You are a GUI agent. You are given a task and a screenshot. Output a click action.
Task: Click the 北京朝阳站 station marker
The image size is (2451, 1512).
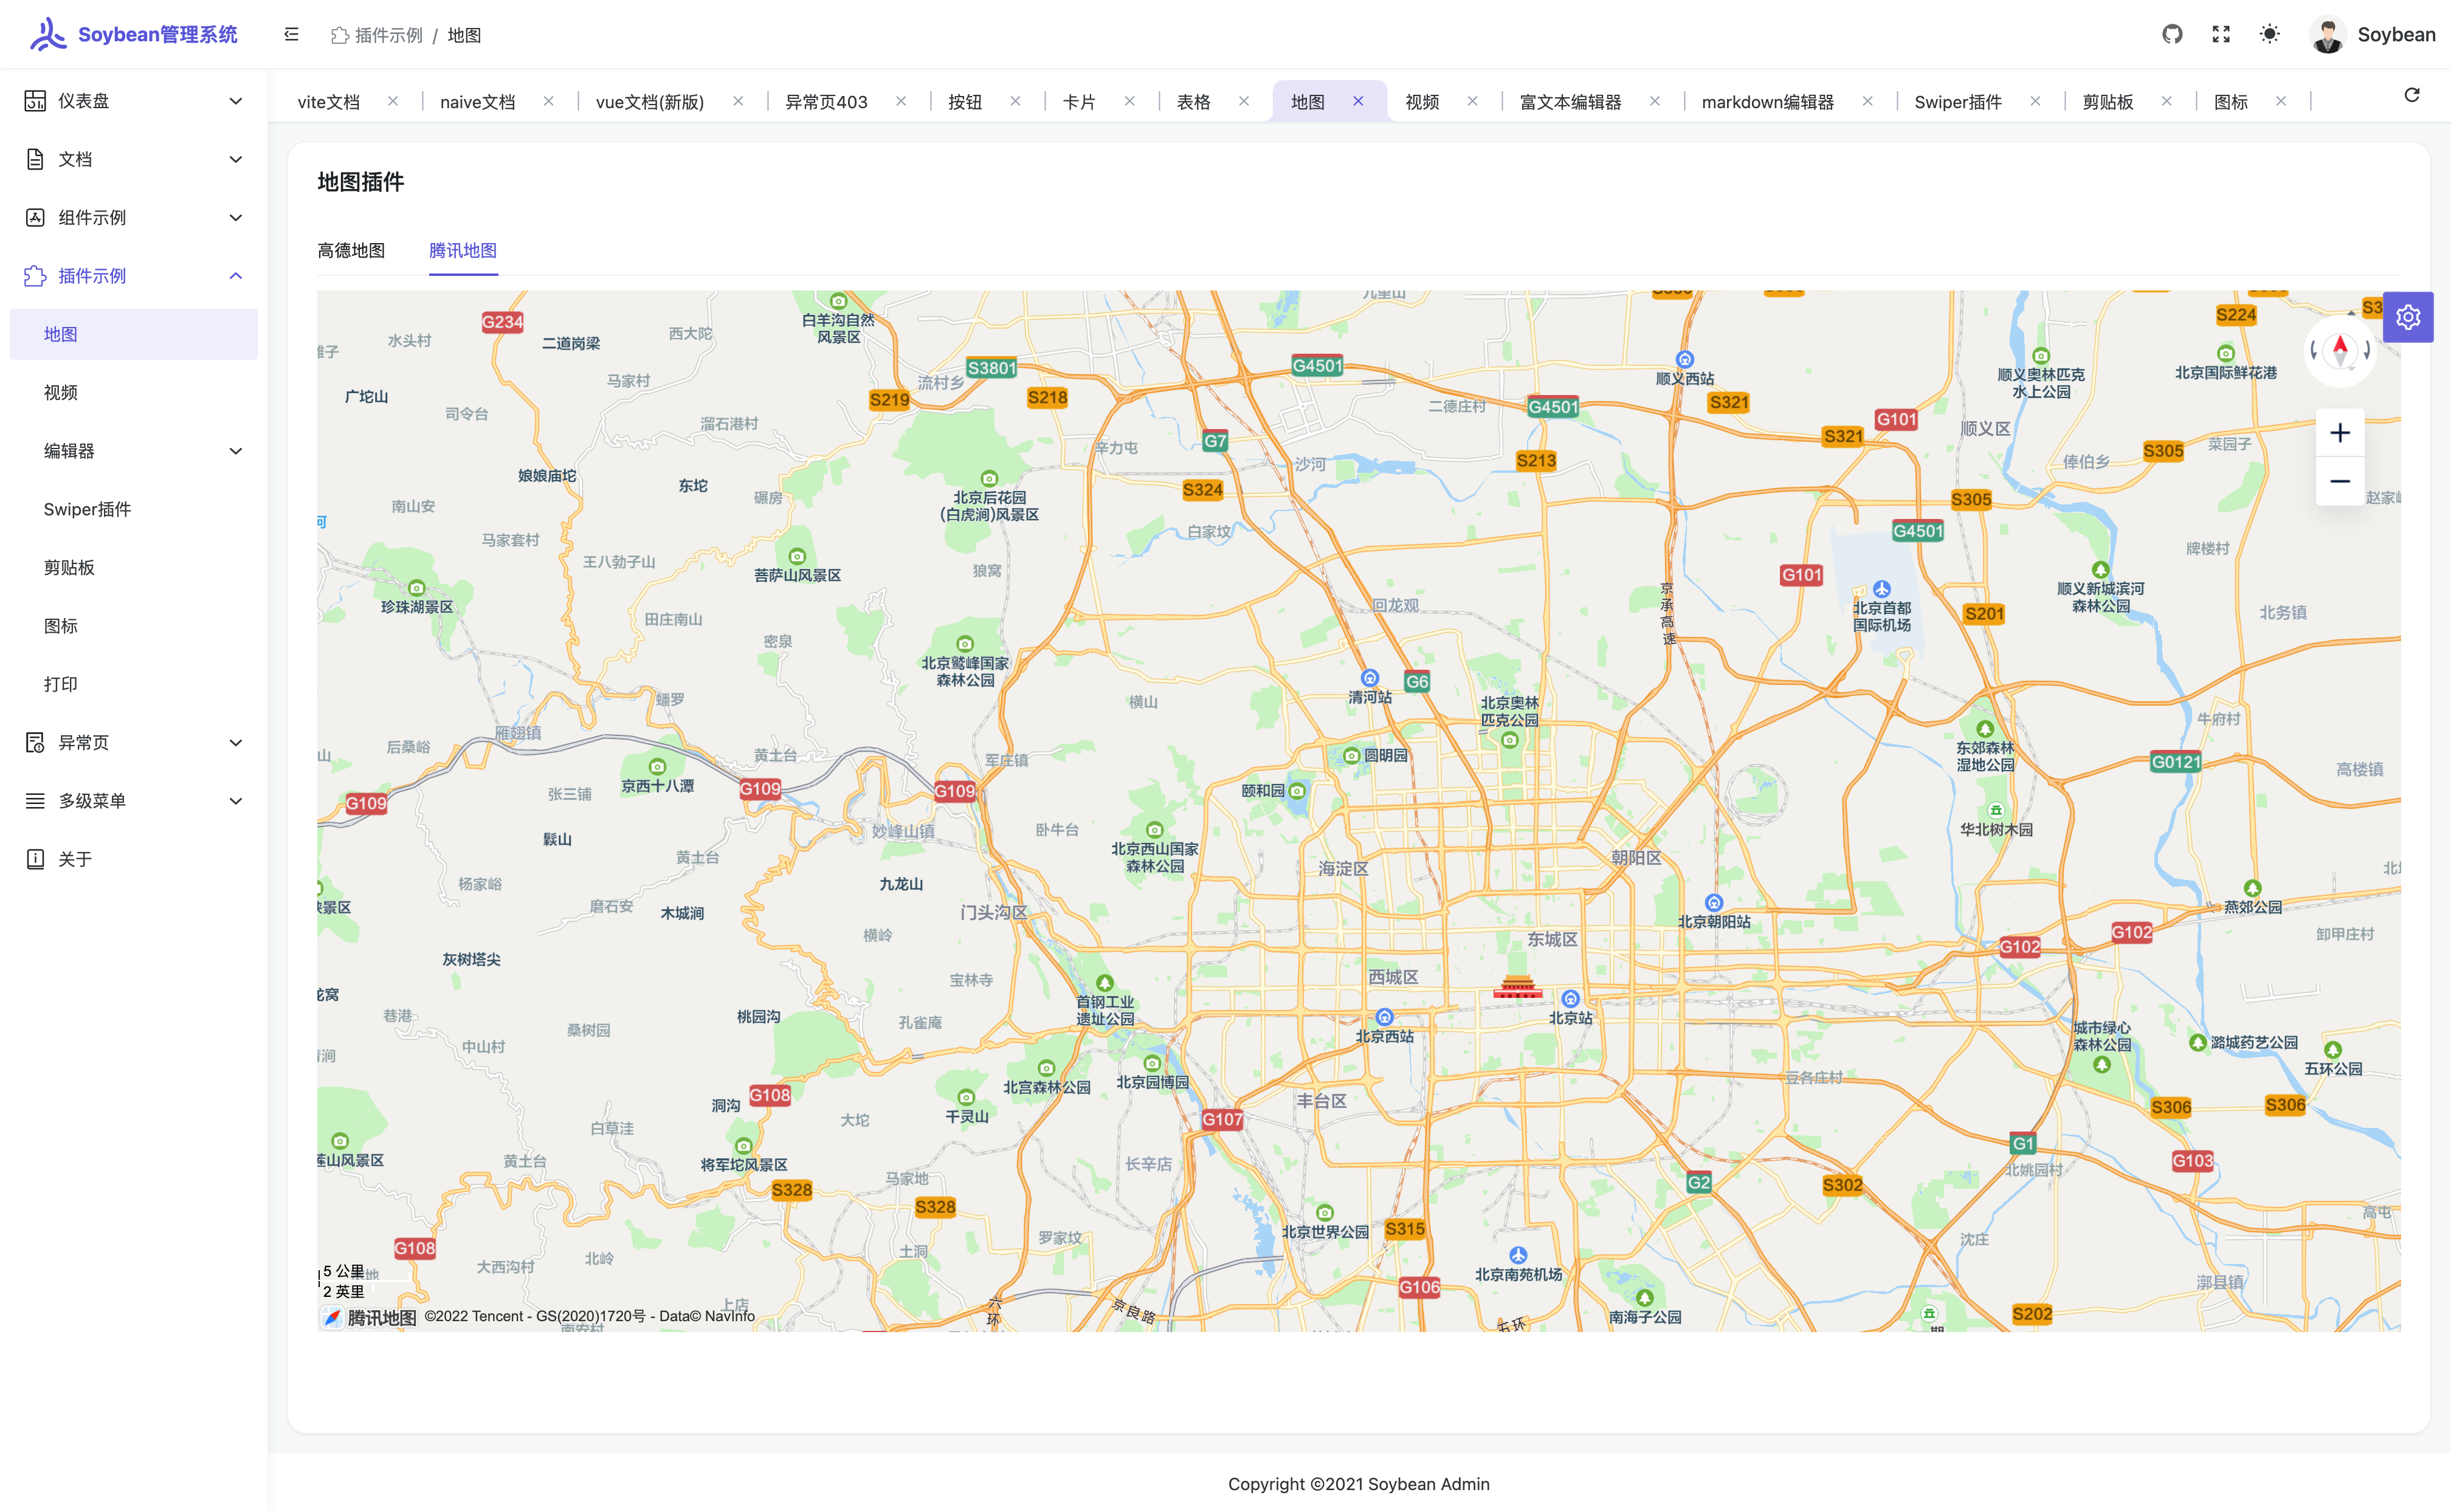pyautogui.click(x=1714, y=903)
